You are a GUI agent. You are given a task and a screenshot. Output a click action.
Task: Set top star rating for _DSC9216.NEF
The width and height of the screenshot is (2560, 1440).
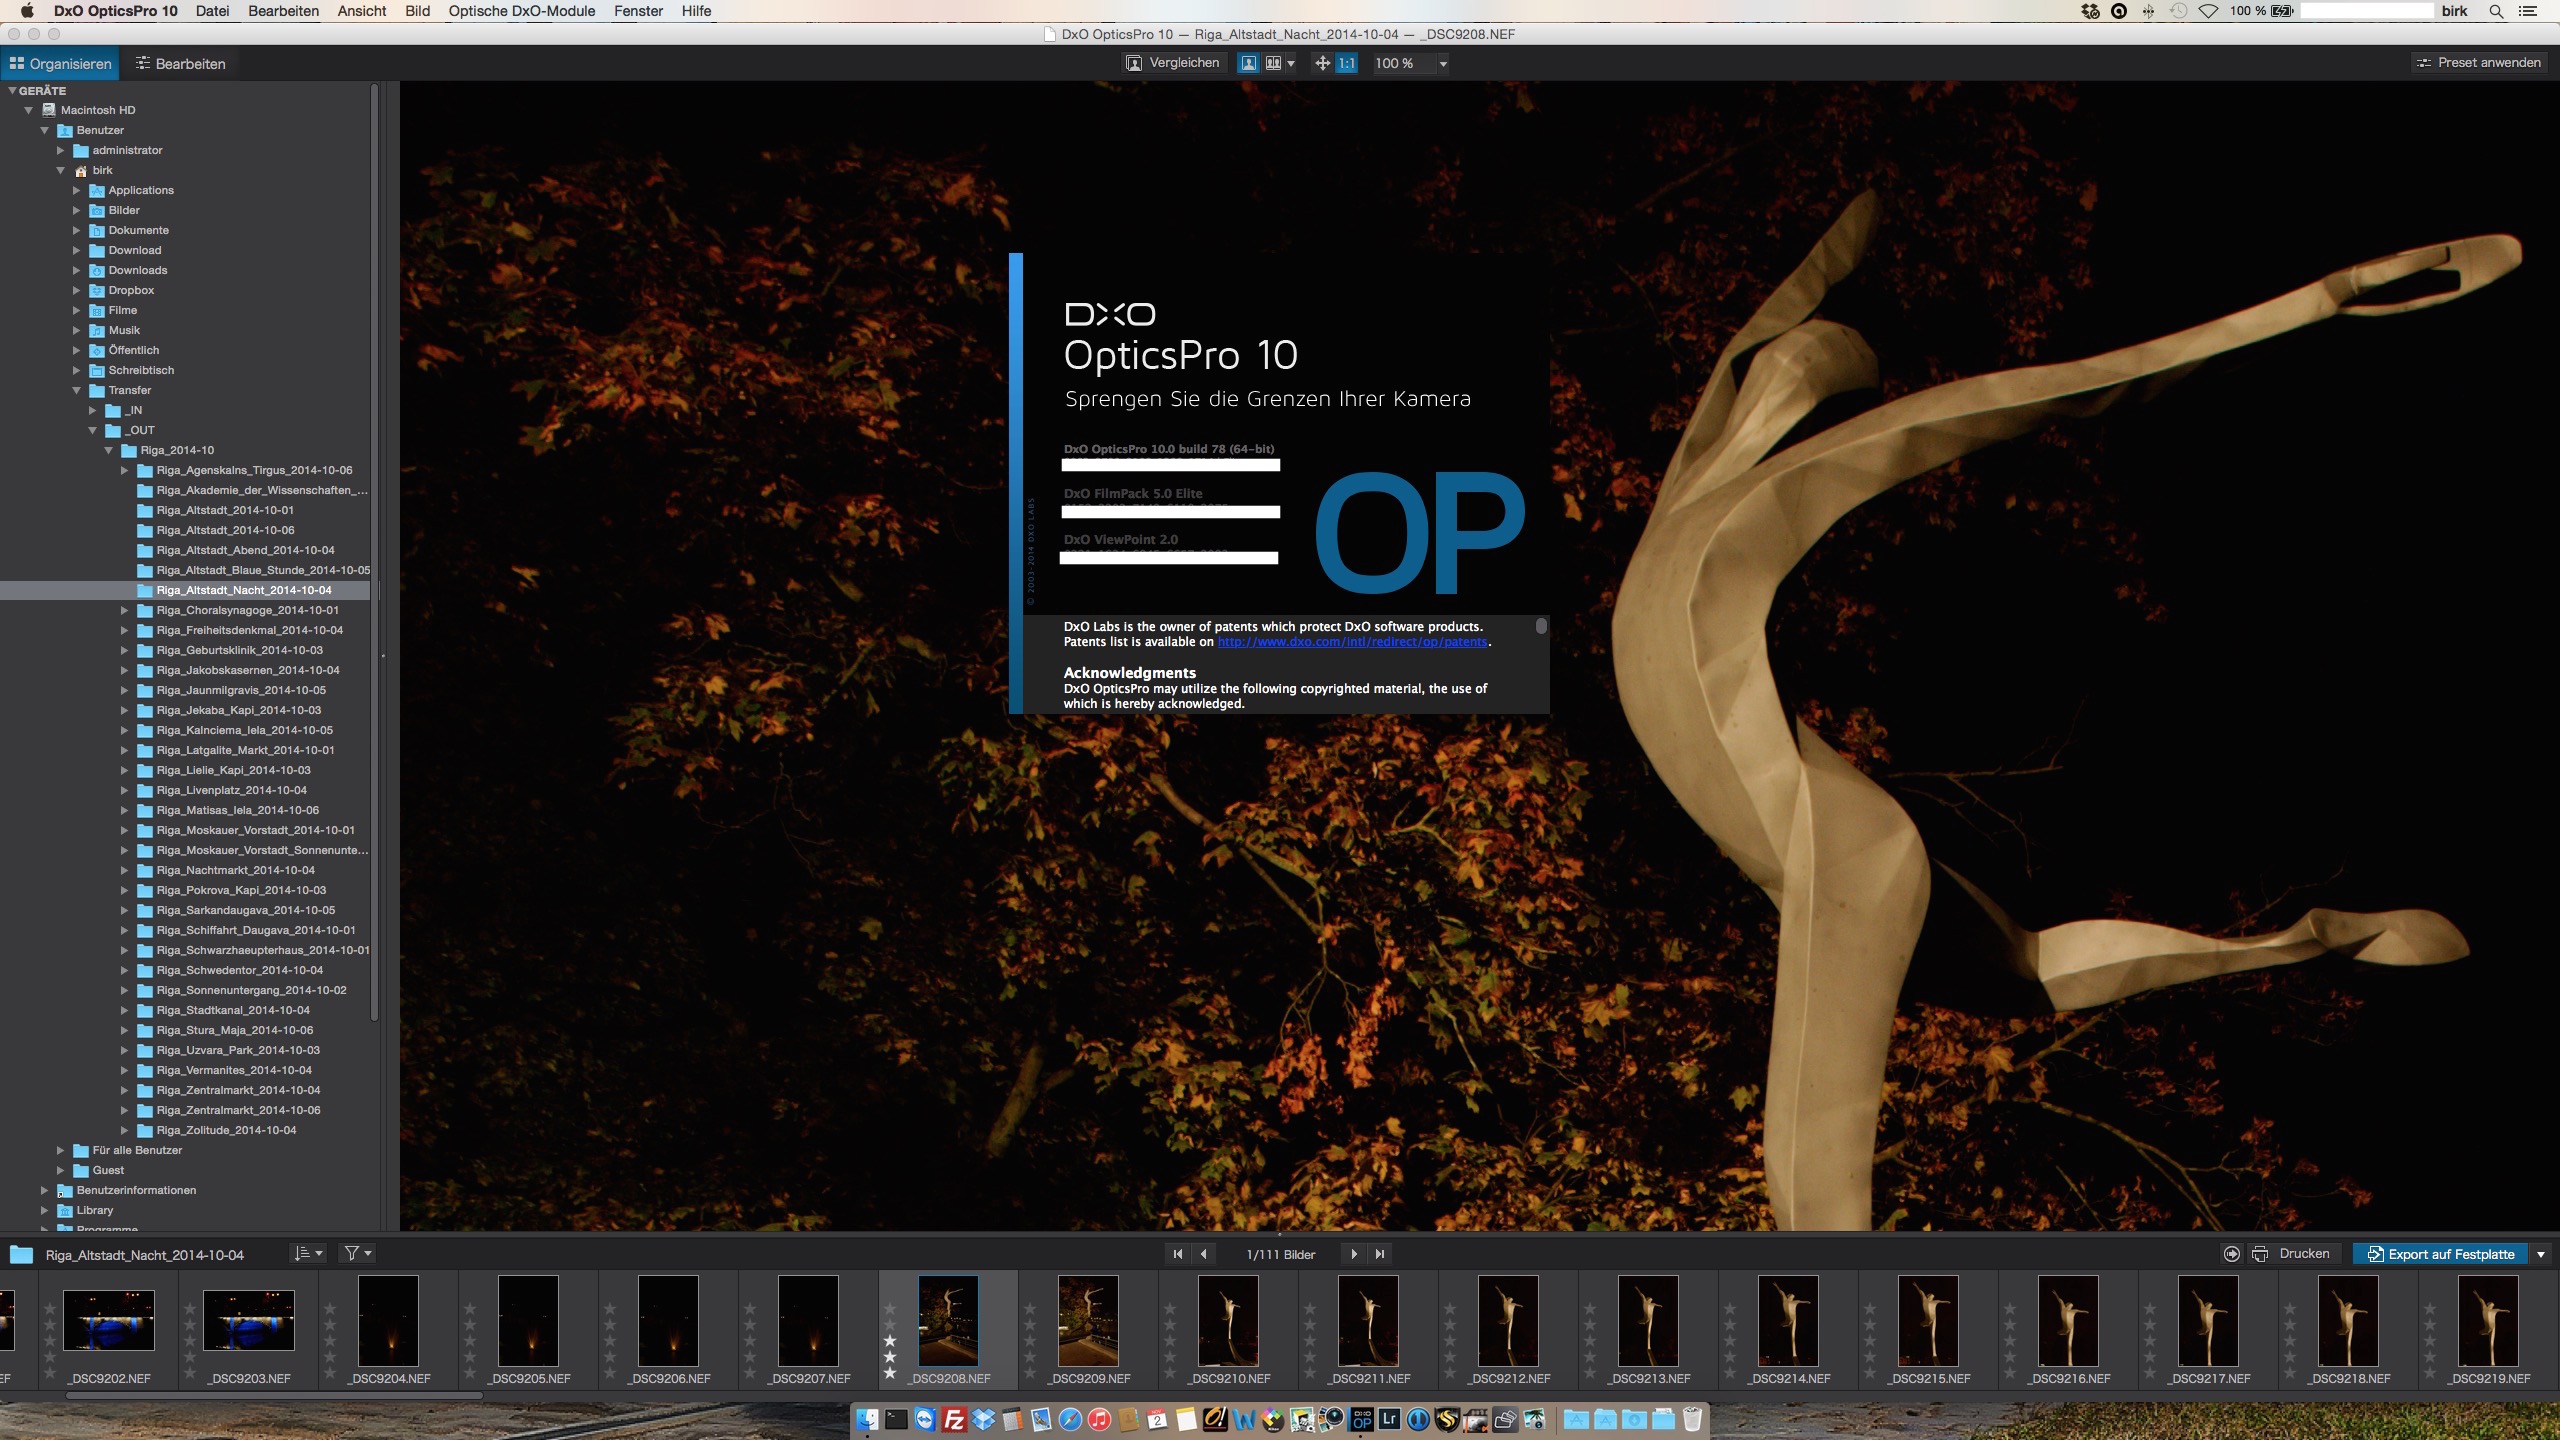pos(2010,1308)
